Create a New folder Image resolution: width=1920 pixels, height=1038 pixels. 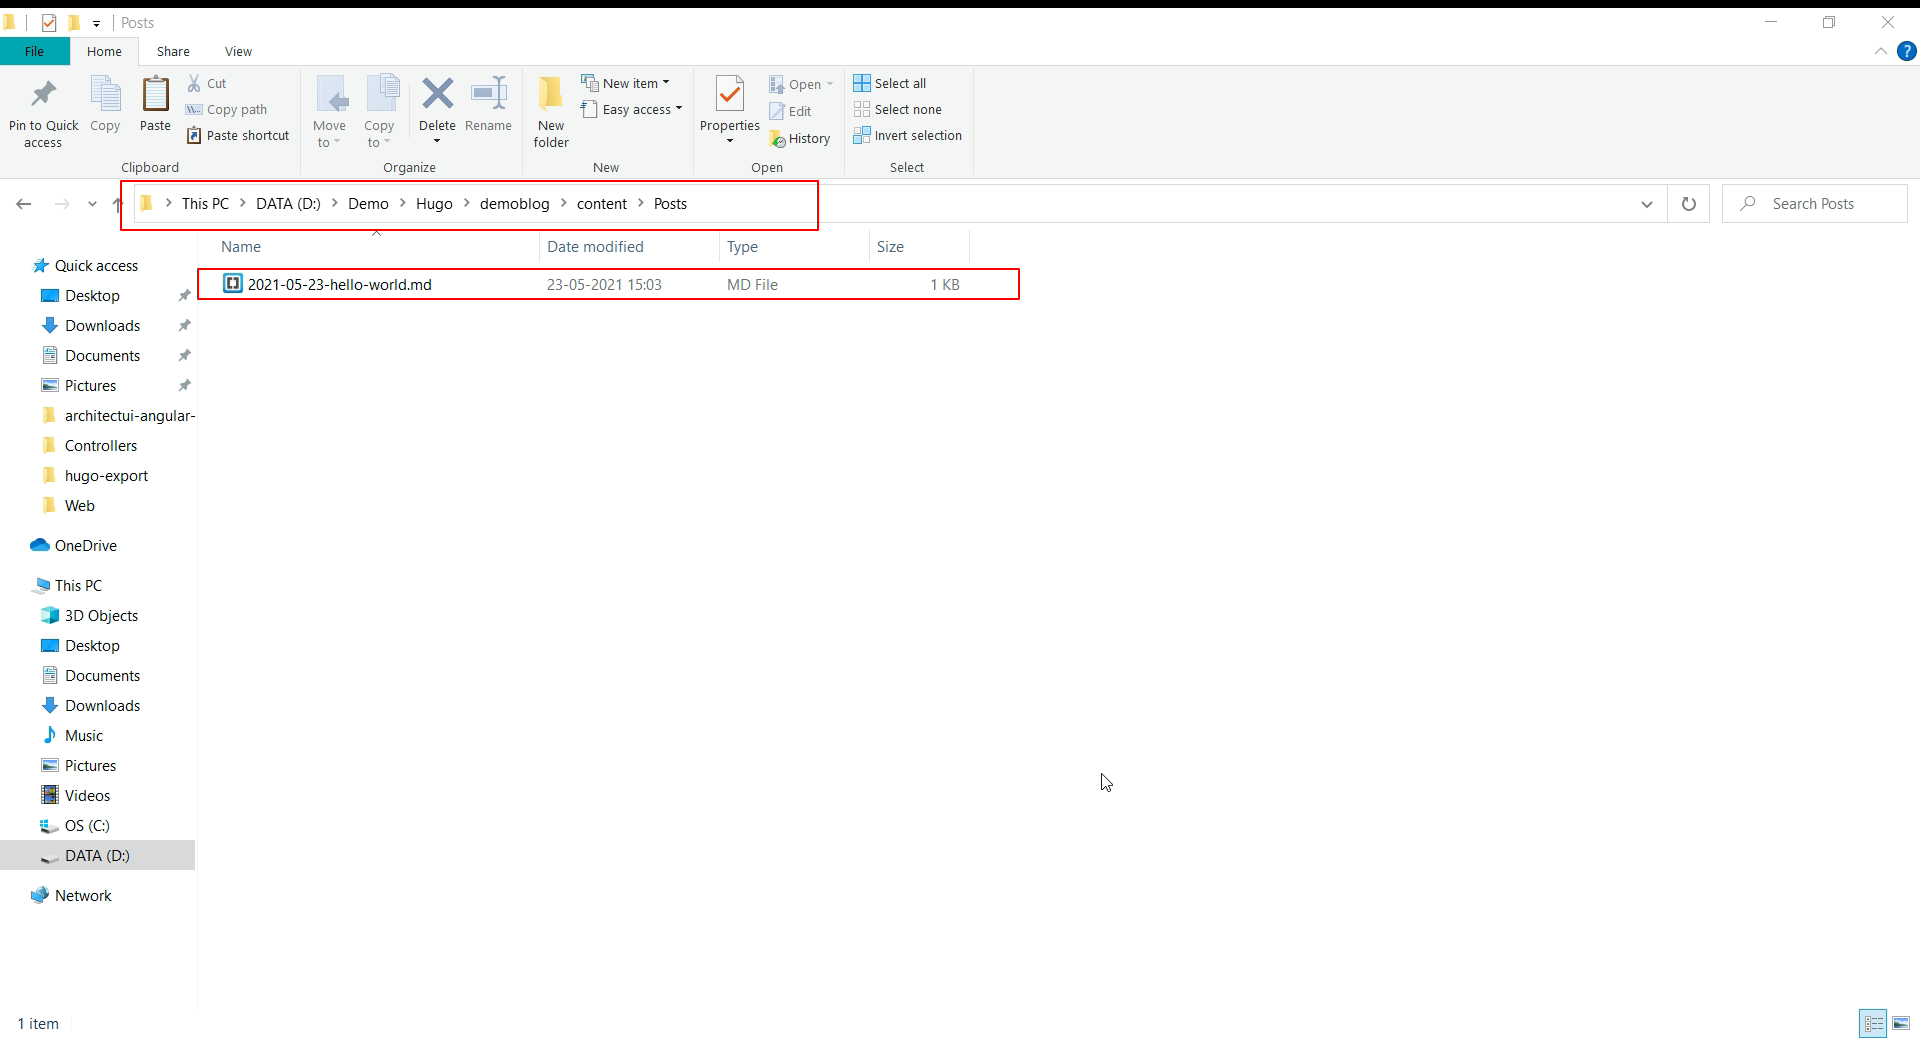tap(551, 113)
